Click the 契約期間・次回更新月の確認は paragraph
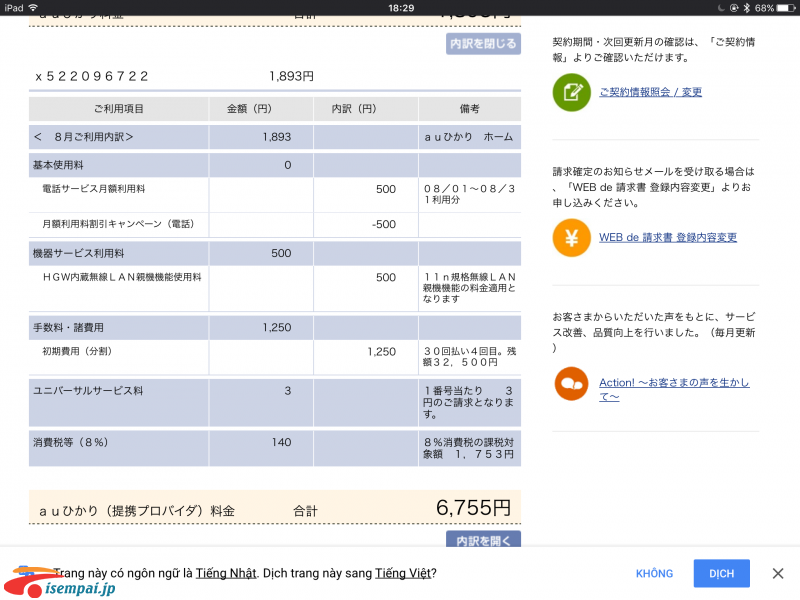 pos(654,49)
